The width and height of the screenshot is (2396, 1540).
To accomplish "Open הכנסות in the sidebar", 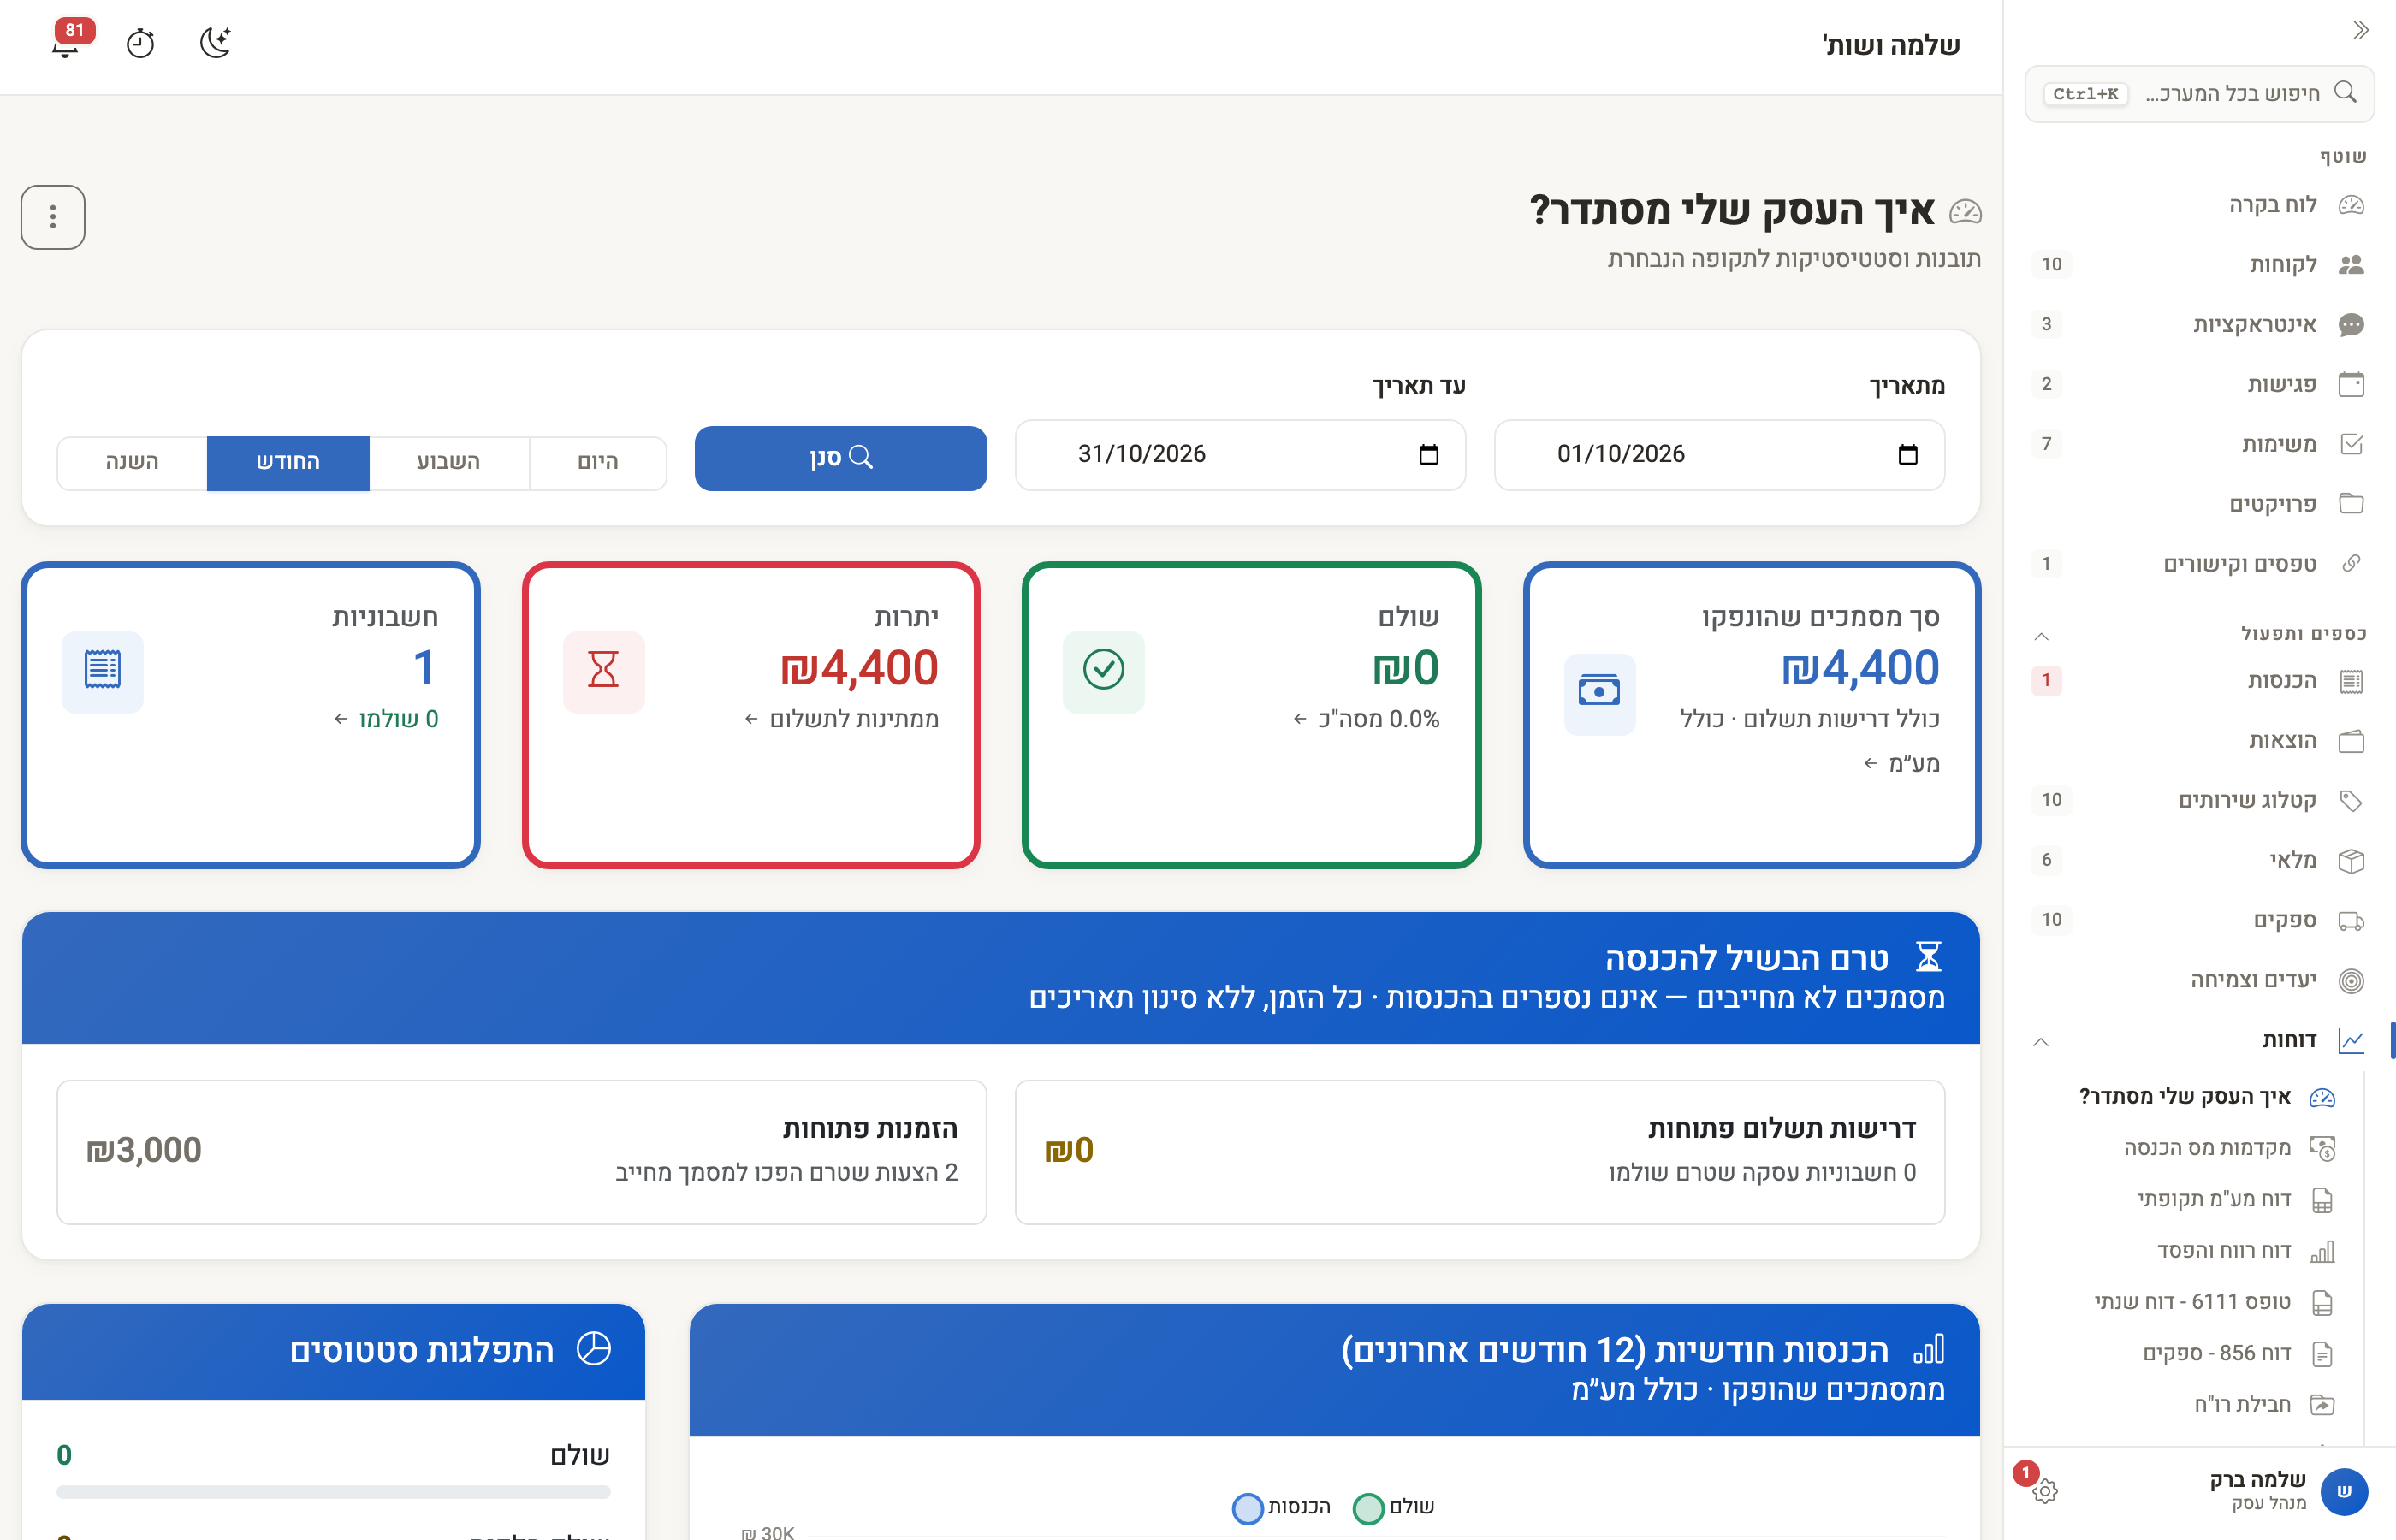I will (2200, 681).
